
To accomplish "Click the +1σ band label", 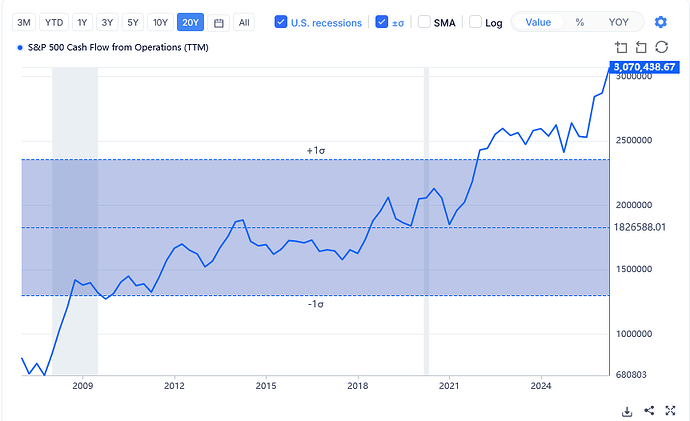I will pos(316,150).
